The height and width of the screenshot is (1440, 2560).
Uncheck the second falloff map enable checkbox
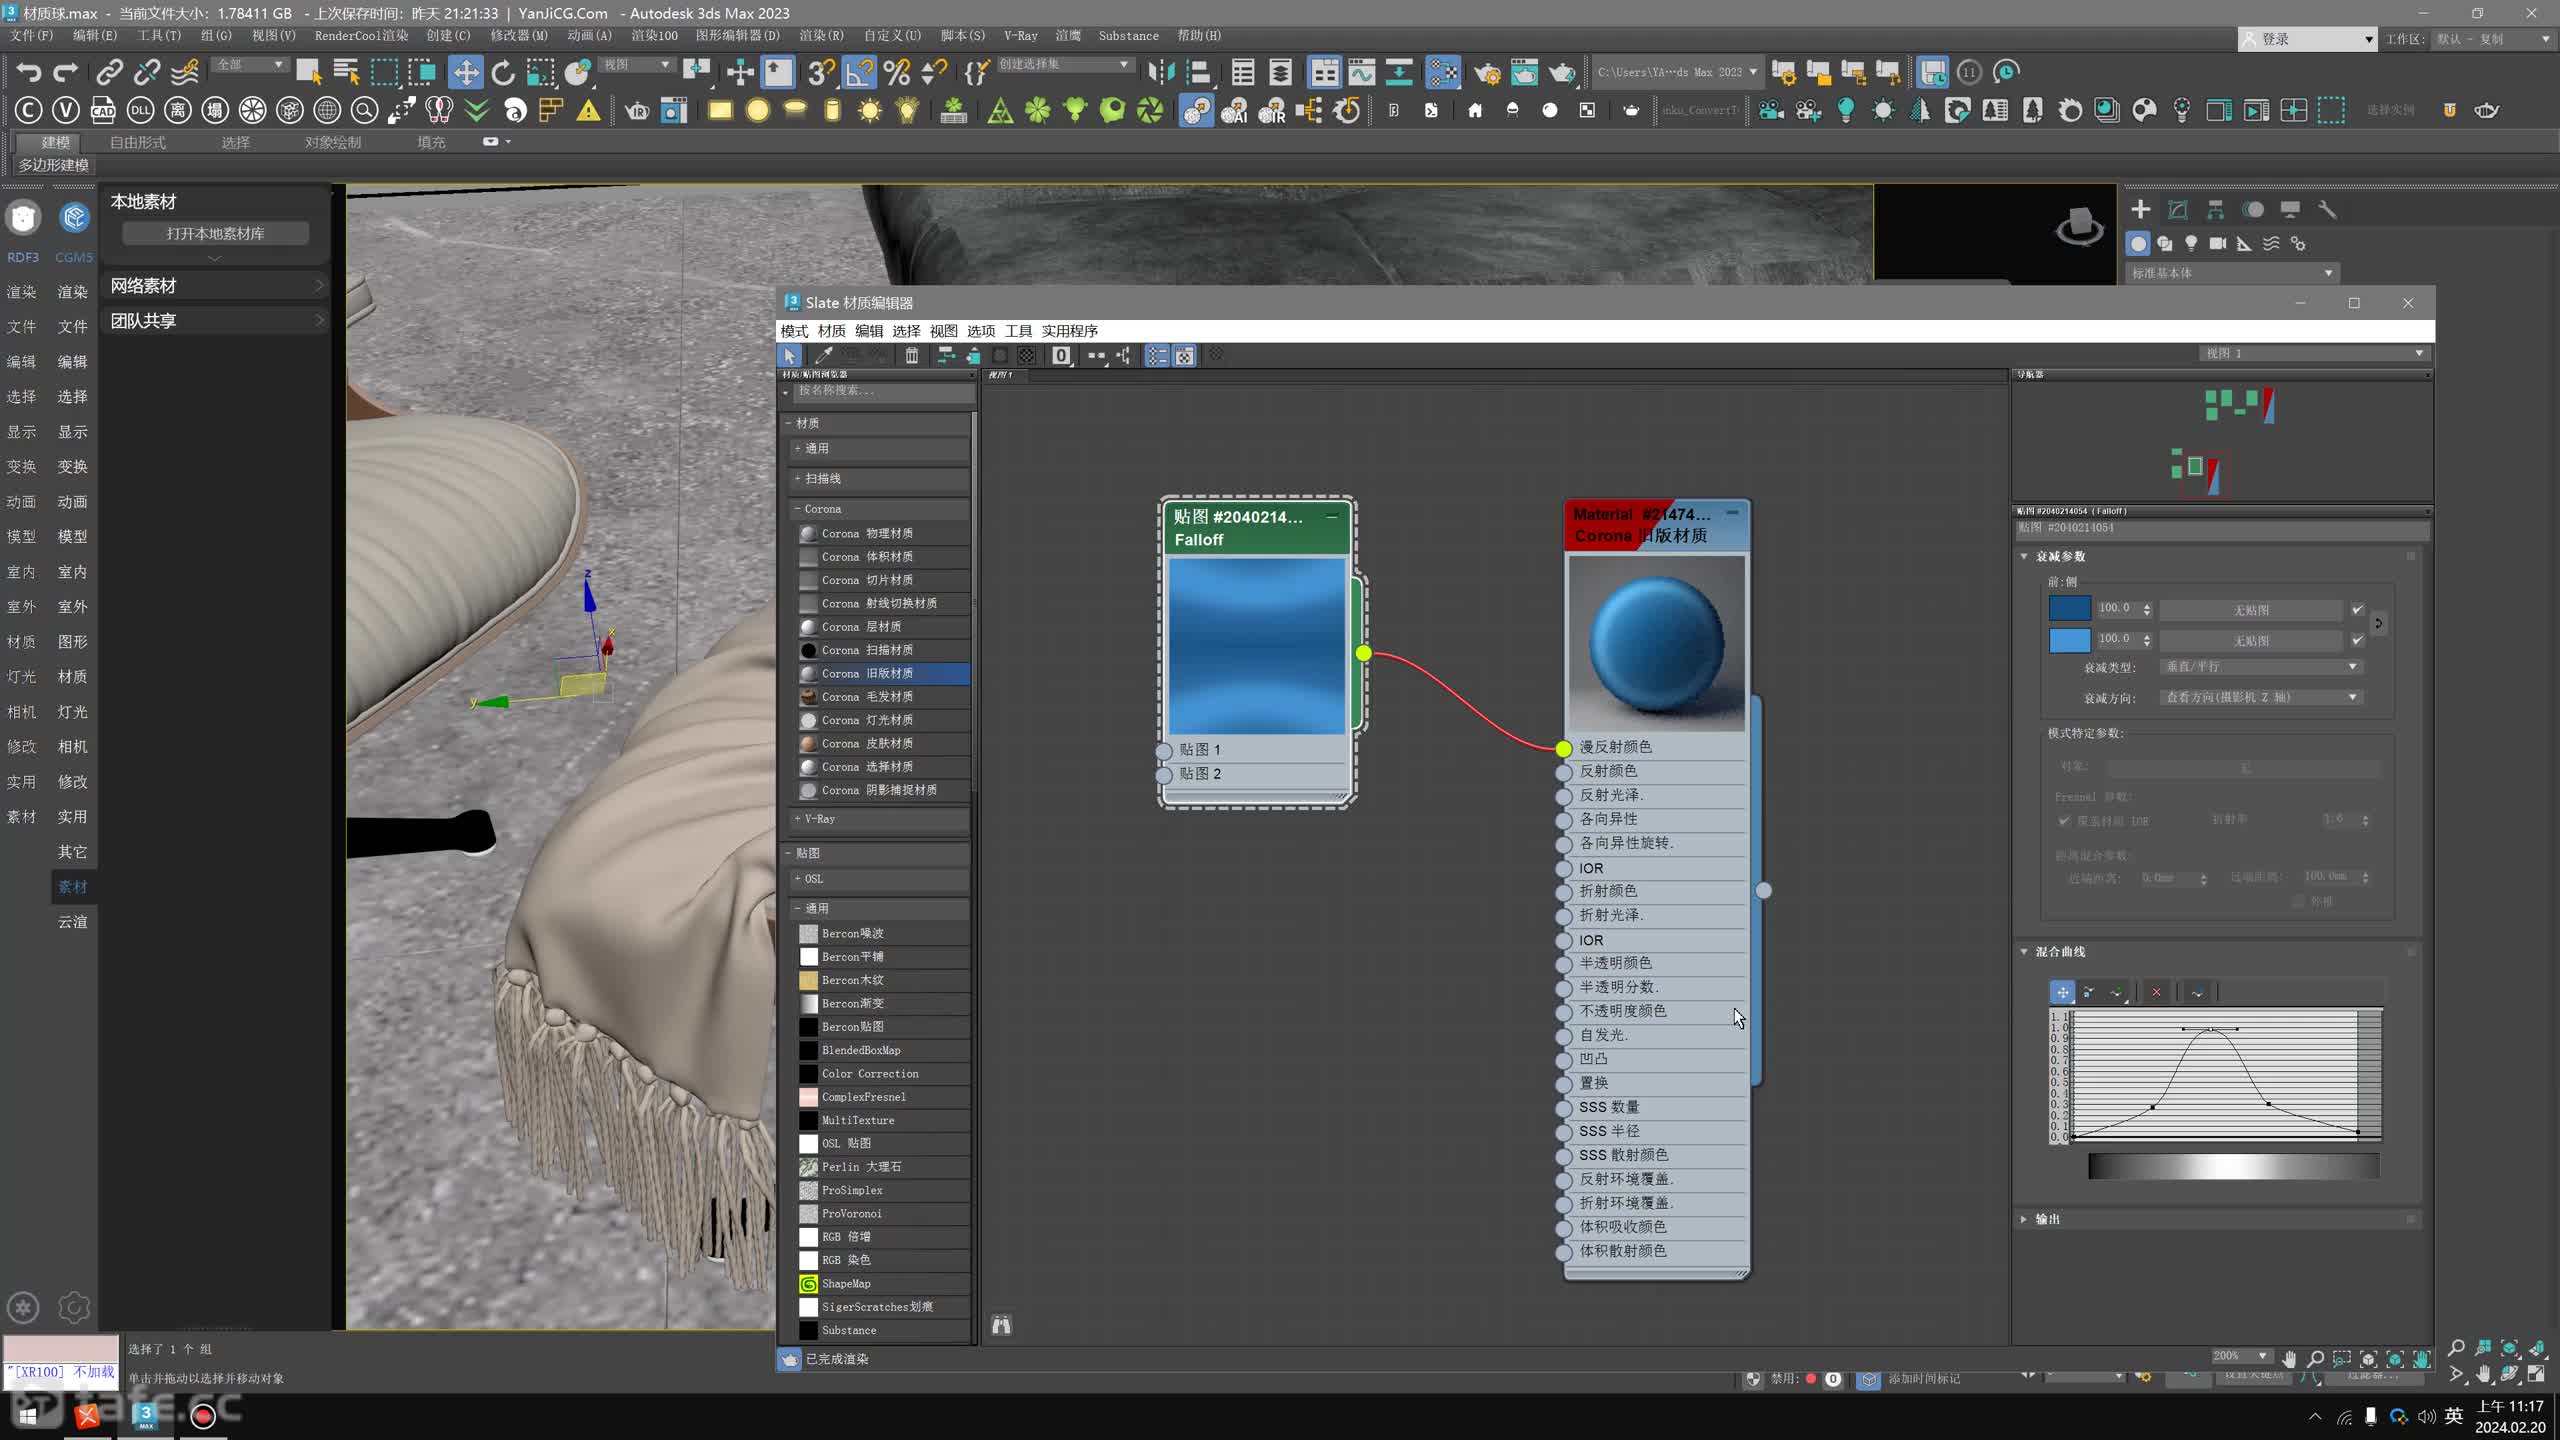[x=2357, y=640]
